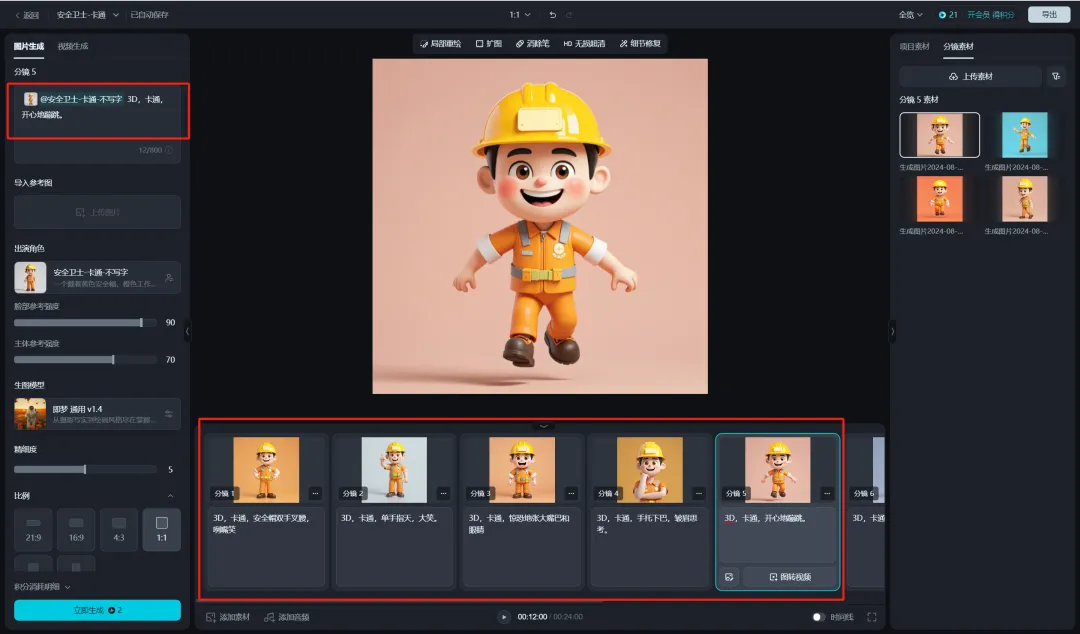Open the 1:1 canvas ratio dropdown
1080x634 pixels.
point(521,15)
